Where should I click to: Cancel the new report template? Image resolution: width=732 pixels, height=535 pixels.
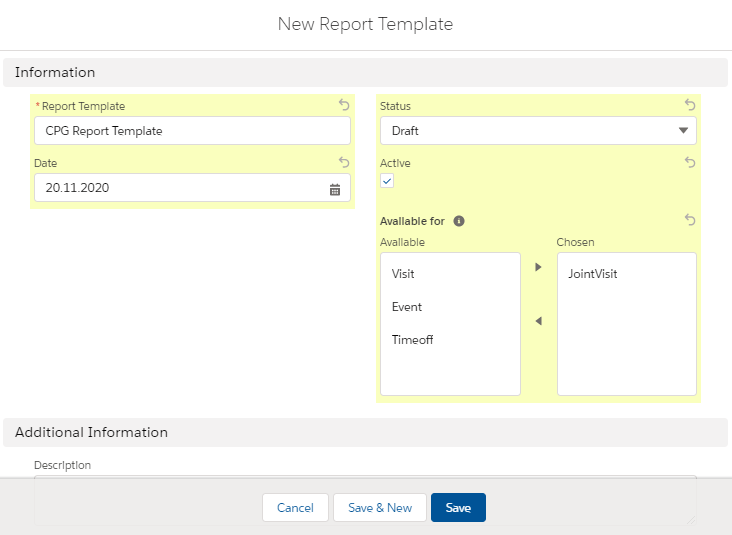tap(296, 507)
